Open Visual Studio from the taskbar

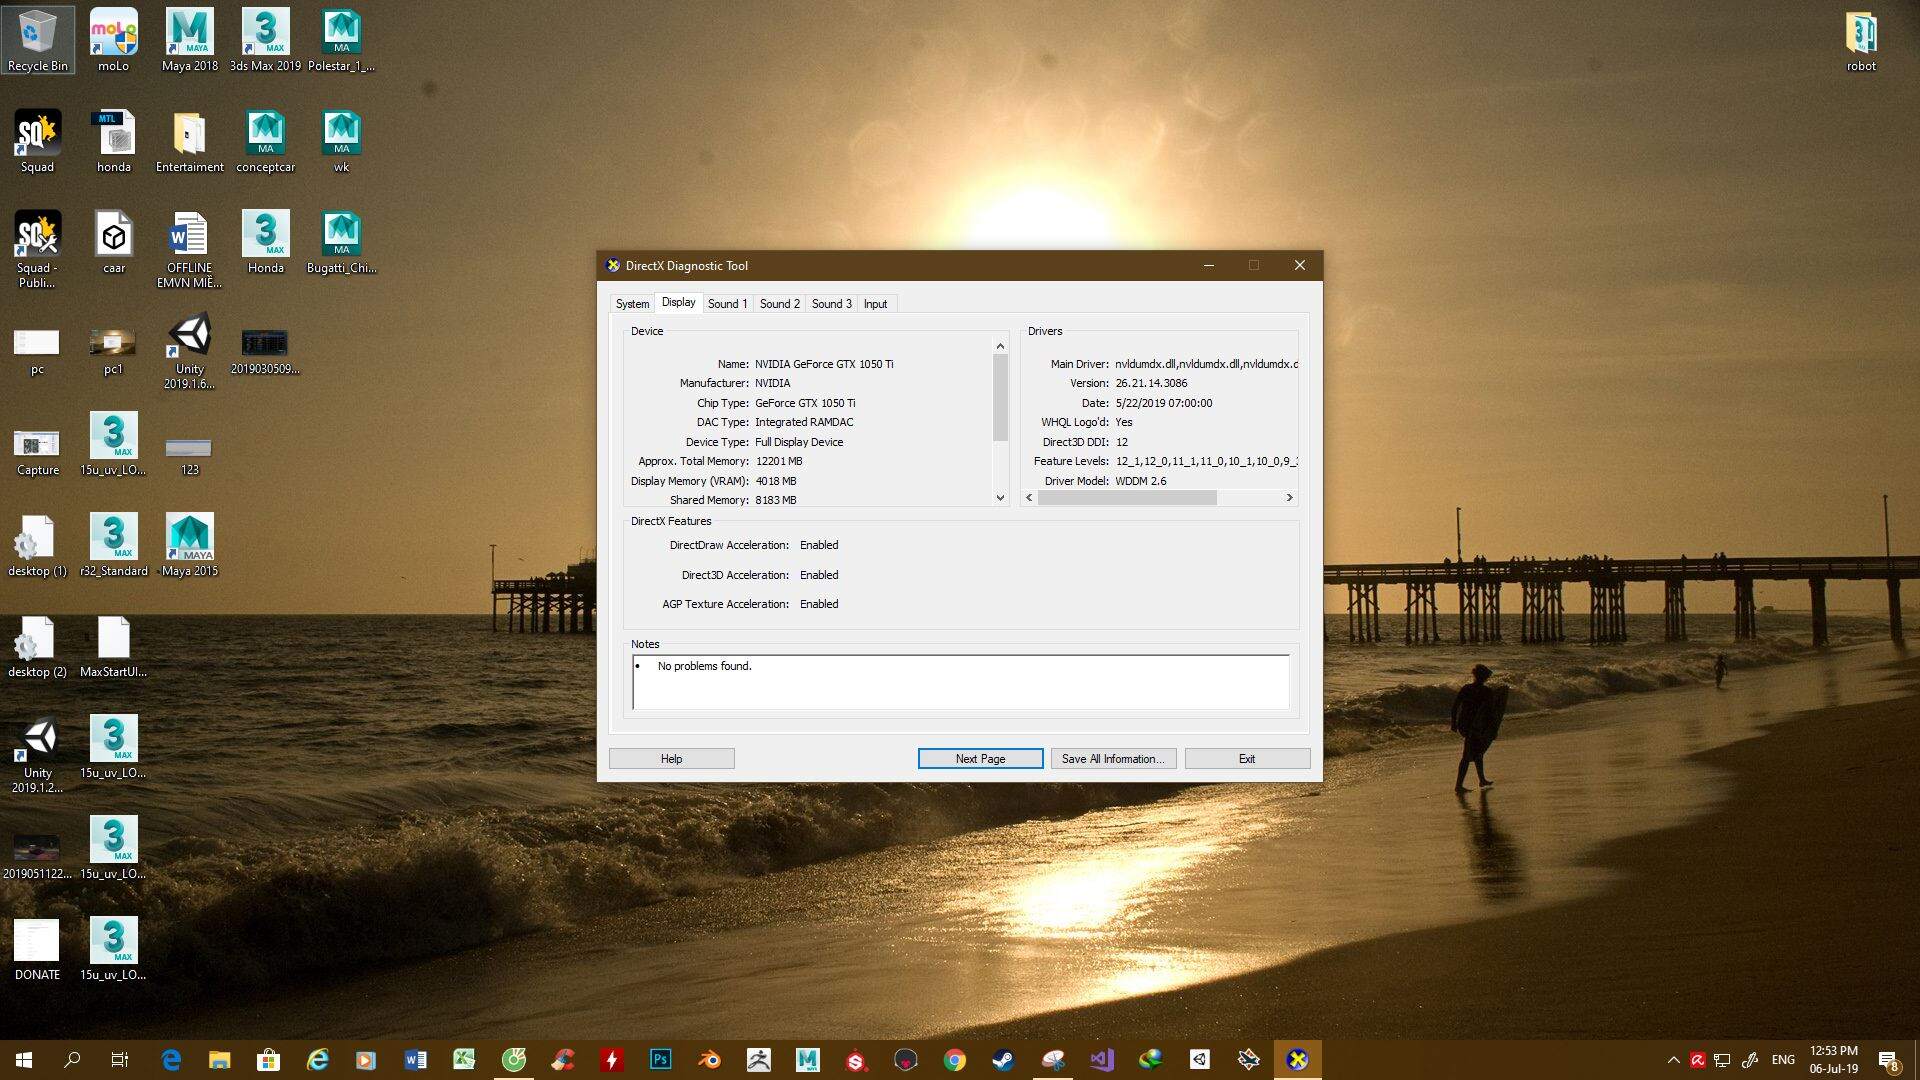(1101, 1059)
